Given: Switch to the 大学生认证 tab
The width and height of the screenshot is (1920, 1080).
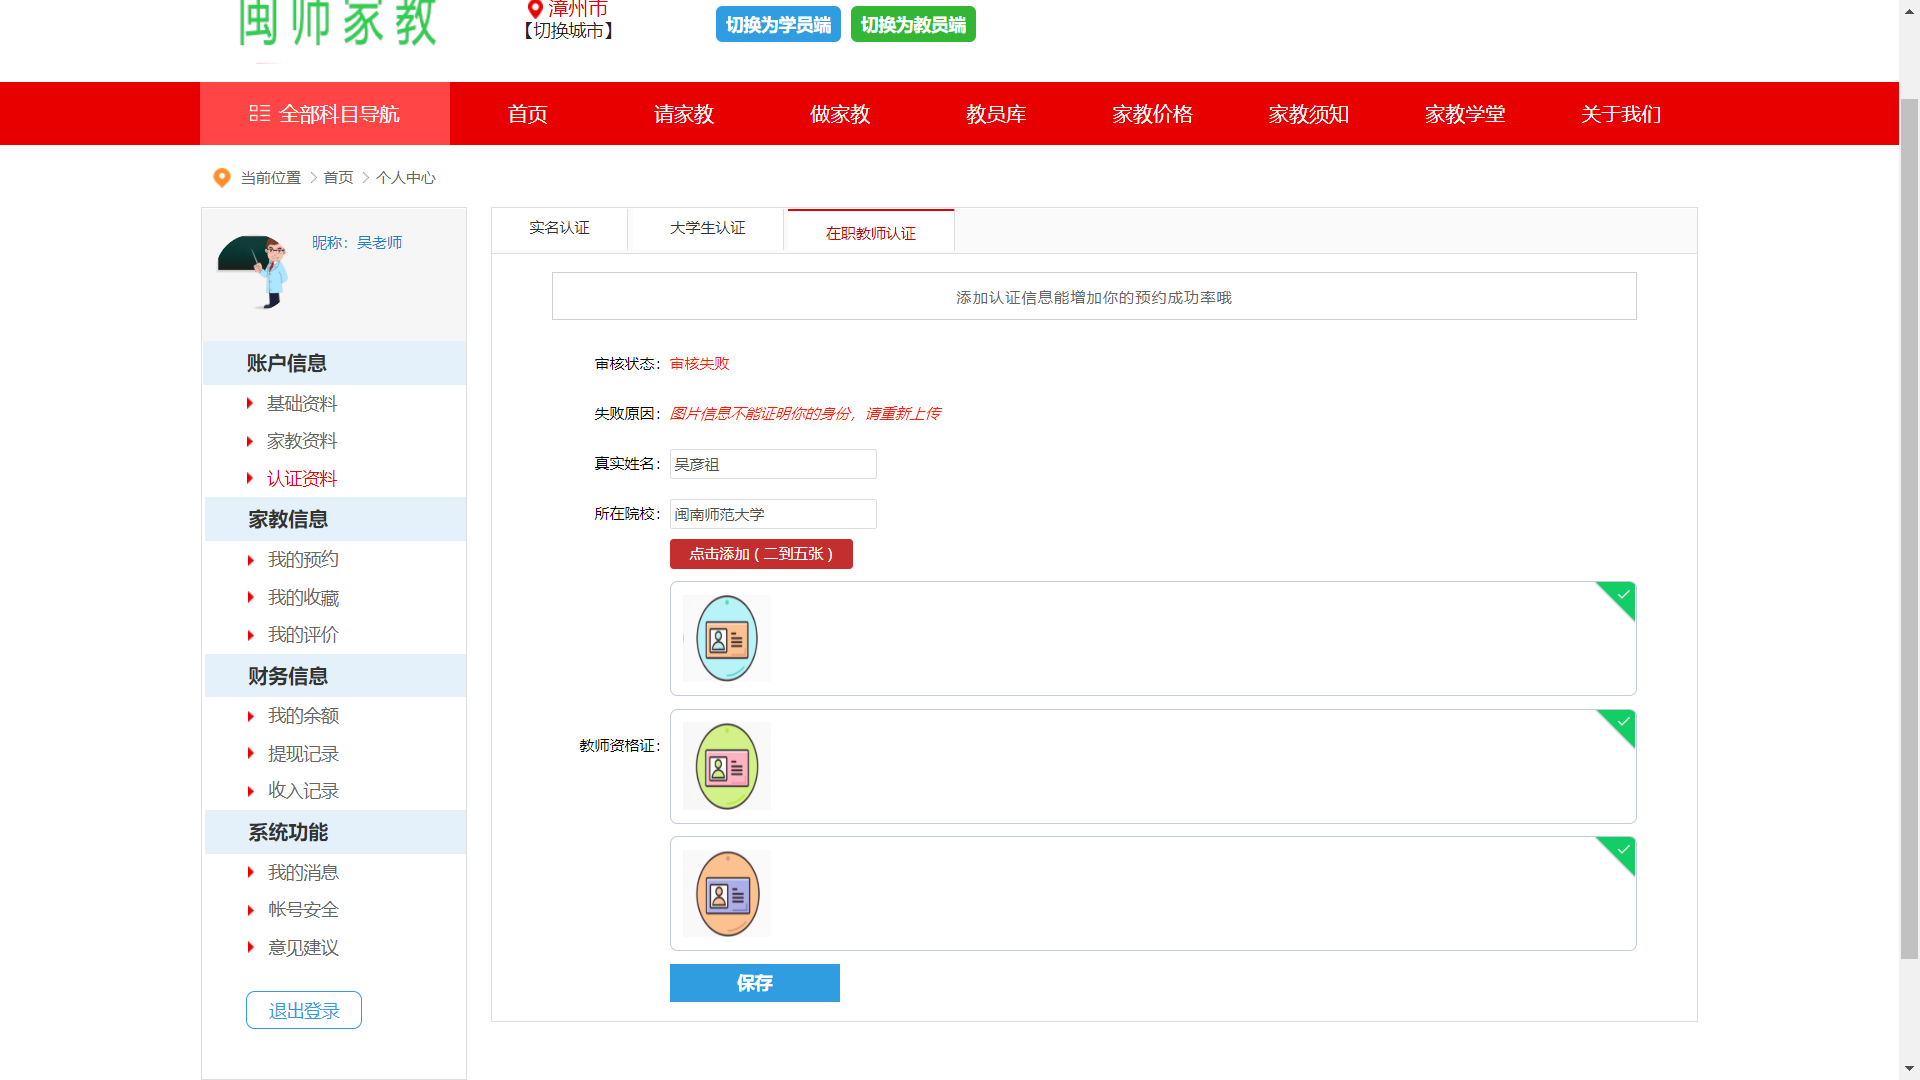Looking at the screenshot, I should 707,229.
